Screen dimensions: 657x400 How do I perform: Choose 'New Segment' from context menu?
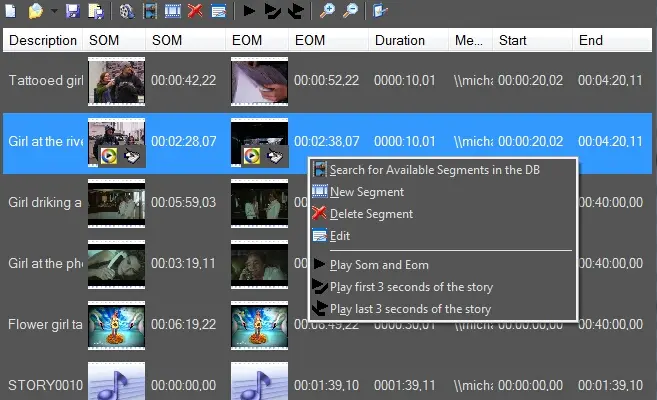[366, 192]
